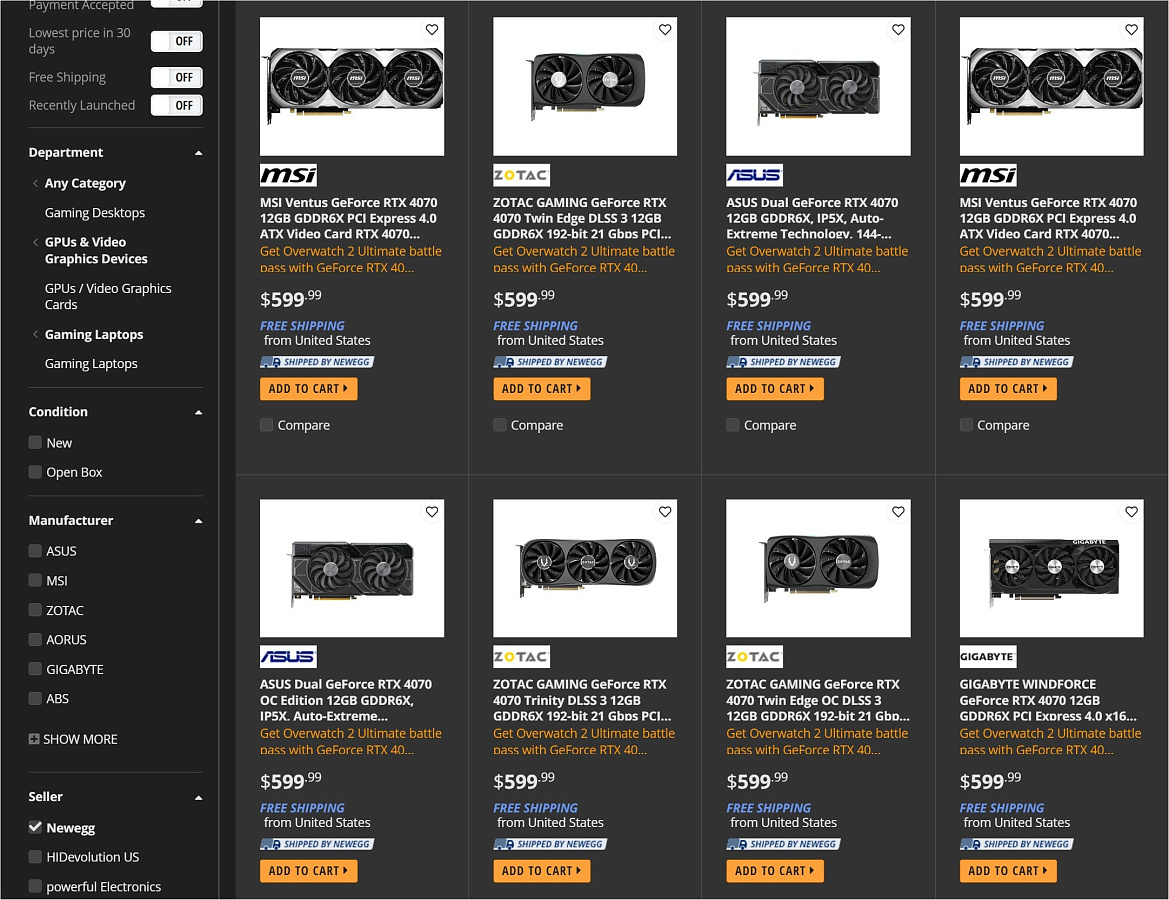Select GPUs & Video Graphics Devices category
This screenshot has width=1169, height=900.
[x=96, y=250]
